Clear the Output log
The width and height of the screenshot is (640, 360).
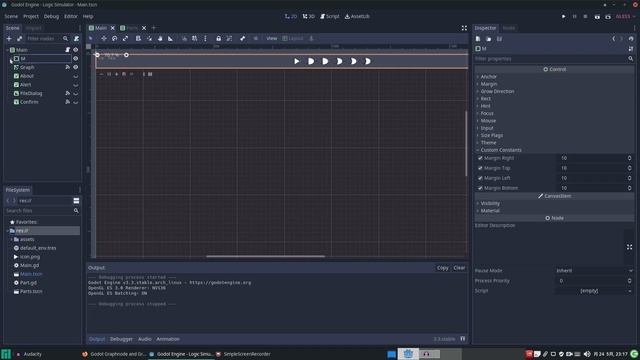(x=459, y=268)
